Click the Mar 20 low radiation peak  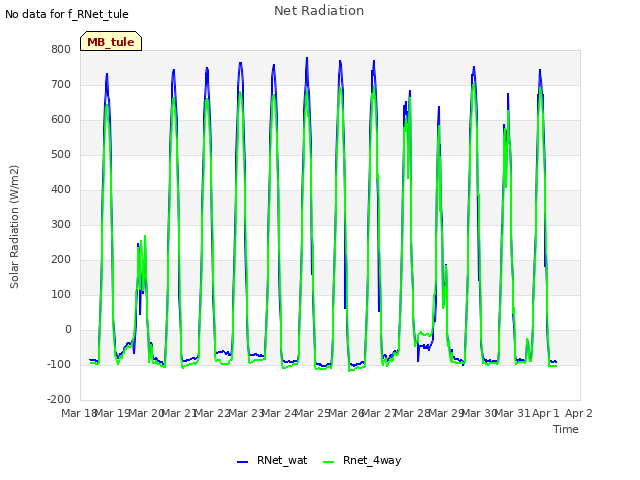(142, 261)
